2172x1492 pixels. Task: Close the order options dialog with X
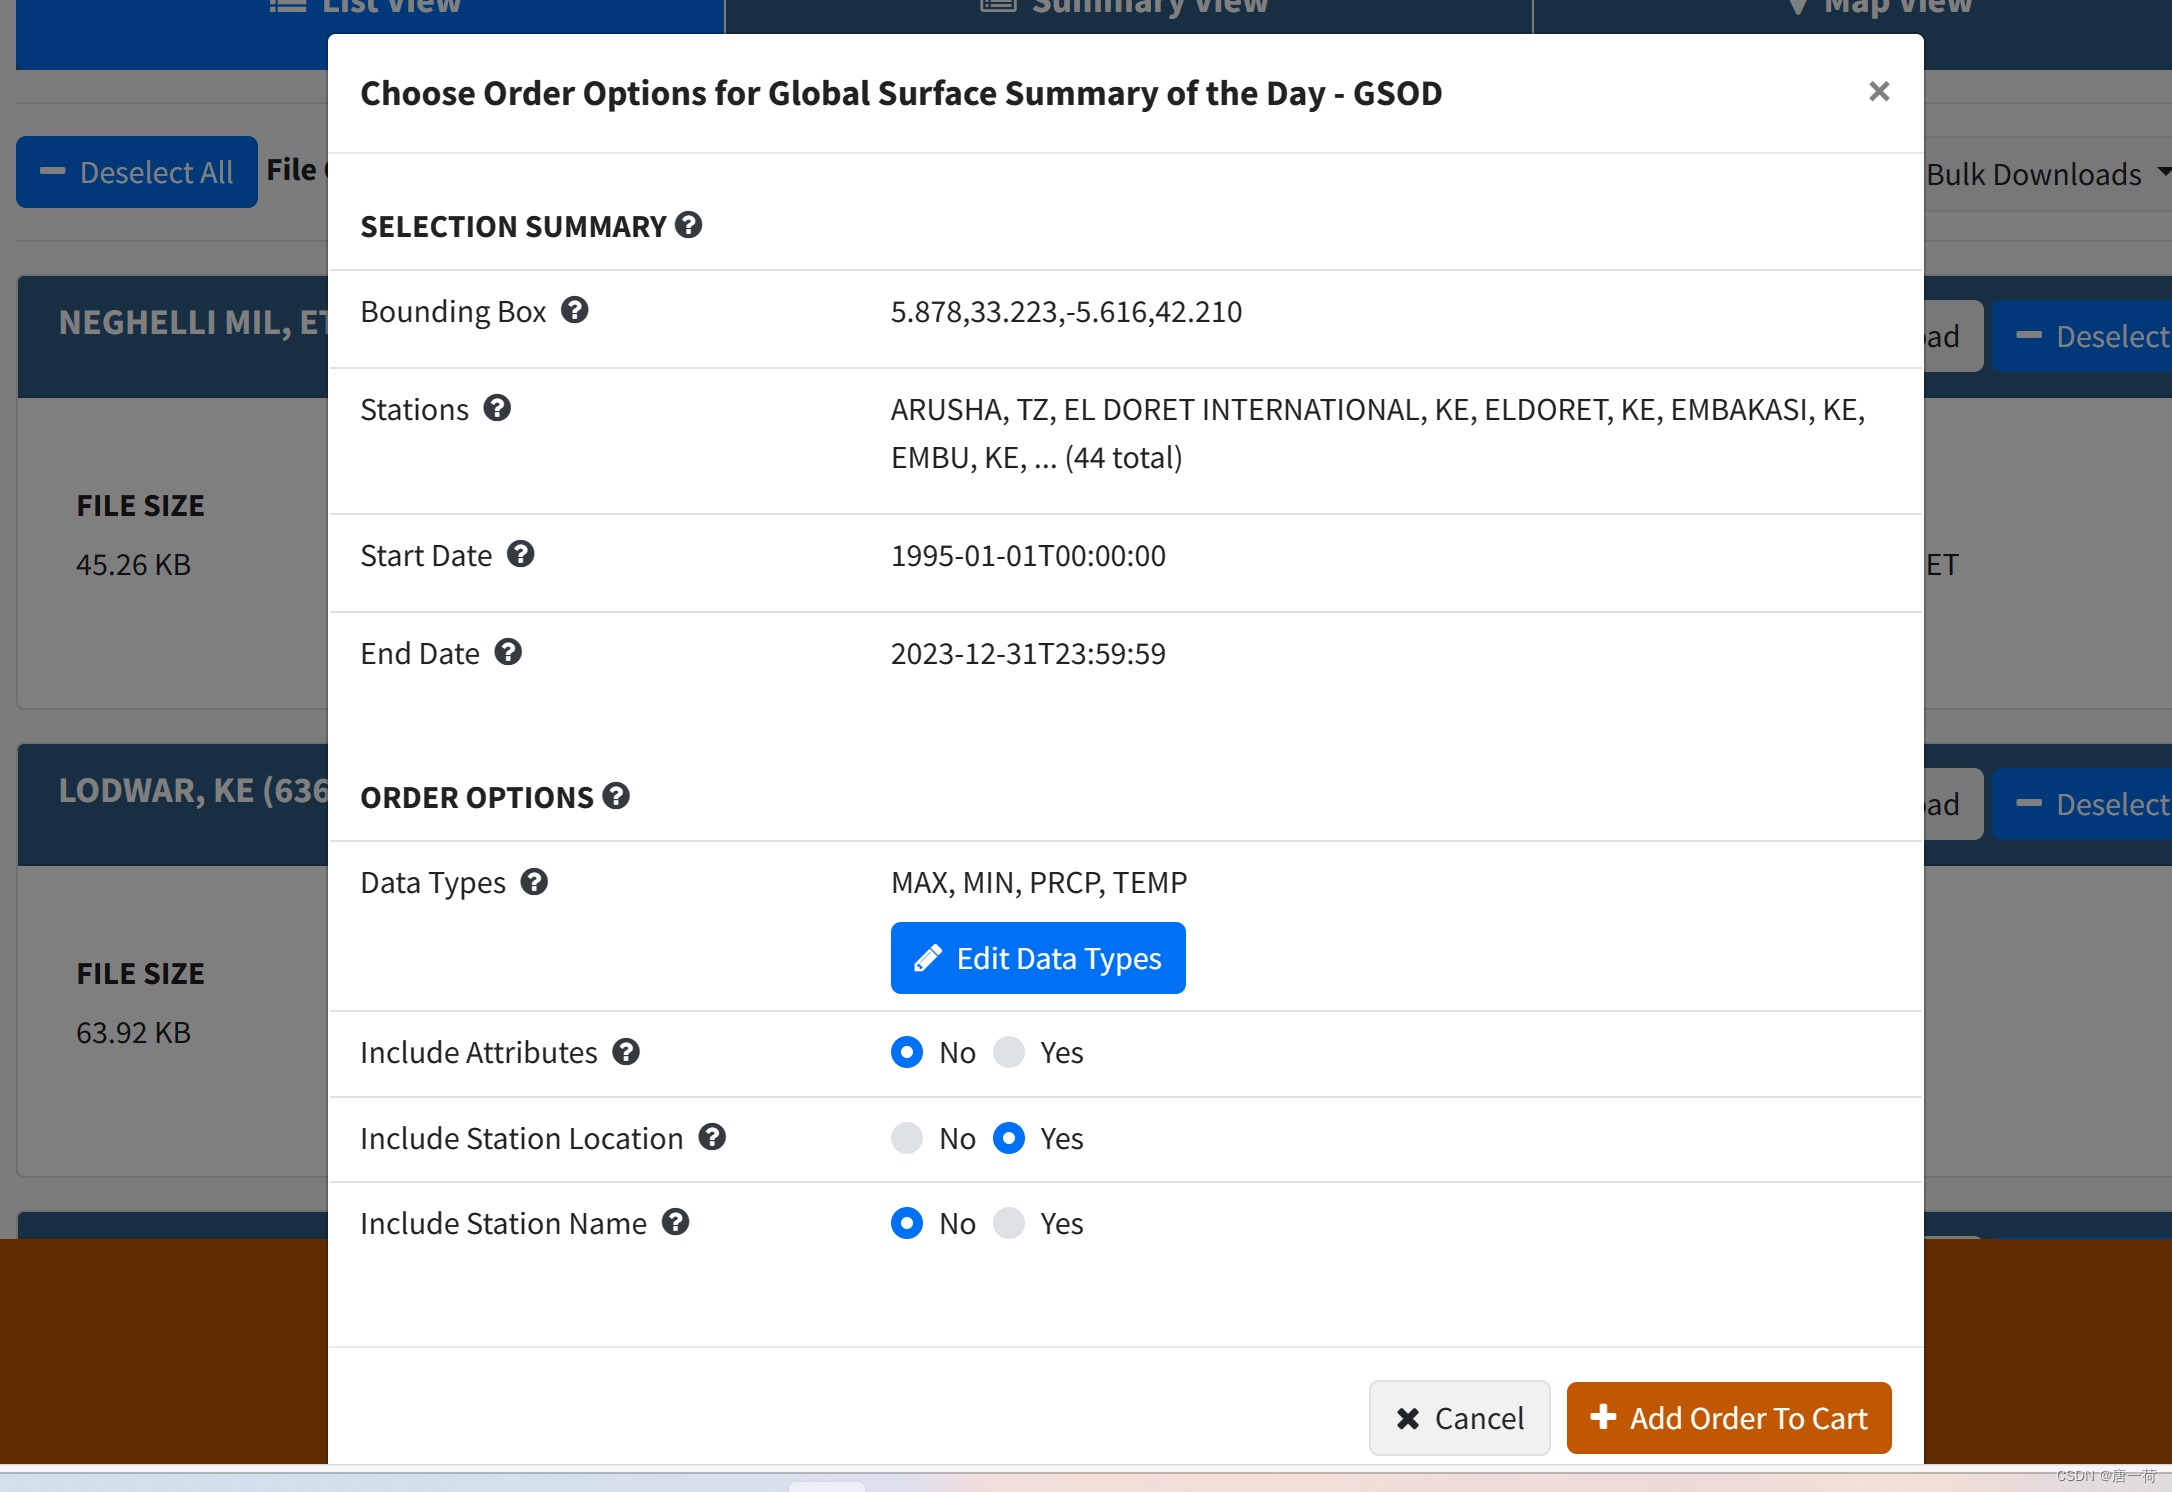click(1879, 92)
